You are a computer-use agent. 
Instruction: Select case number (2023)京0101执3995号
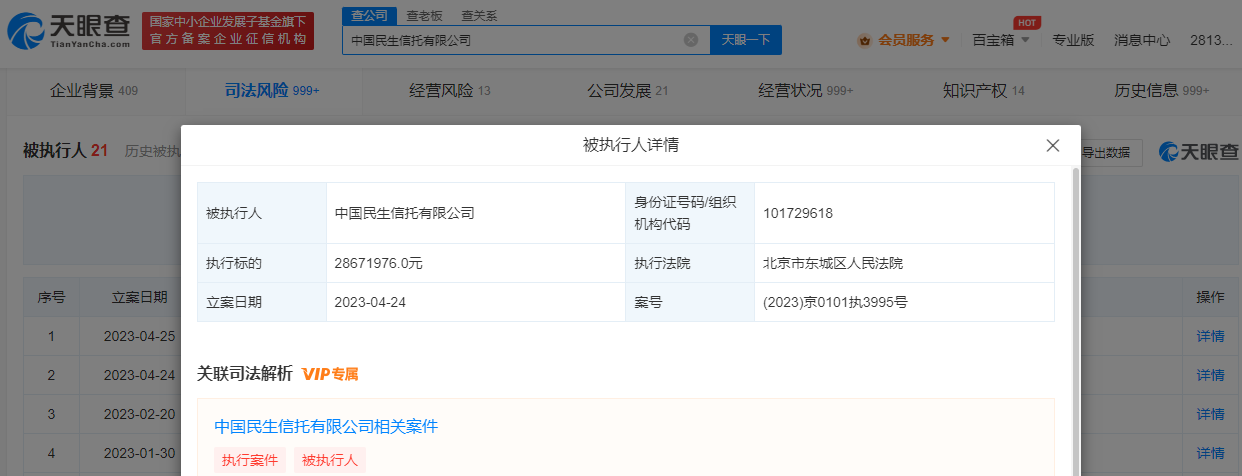pos(835,302)
